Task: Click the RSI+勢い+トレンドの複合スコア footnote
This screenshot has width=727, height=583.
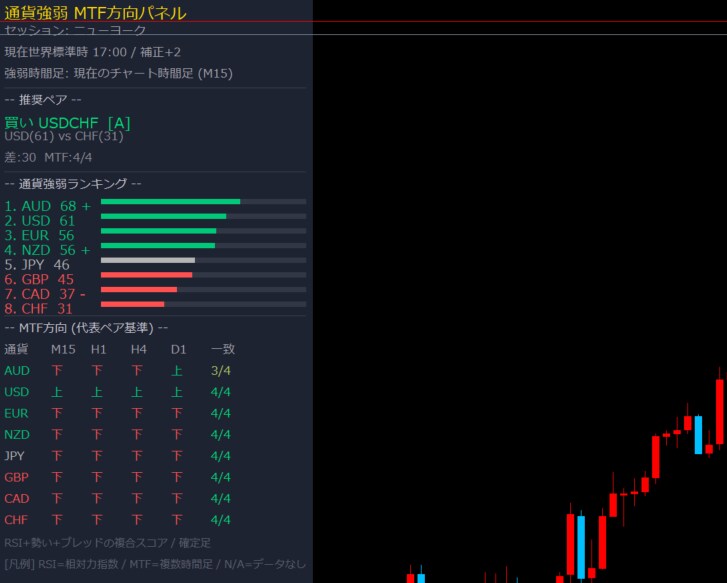Action: click(107, 543)
